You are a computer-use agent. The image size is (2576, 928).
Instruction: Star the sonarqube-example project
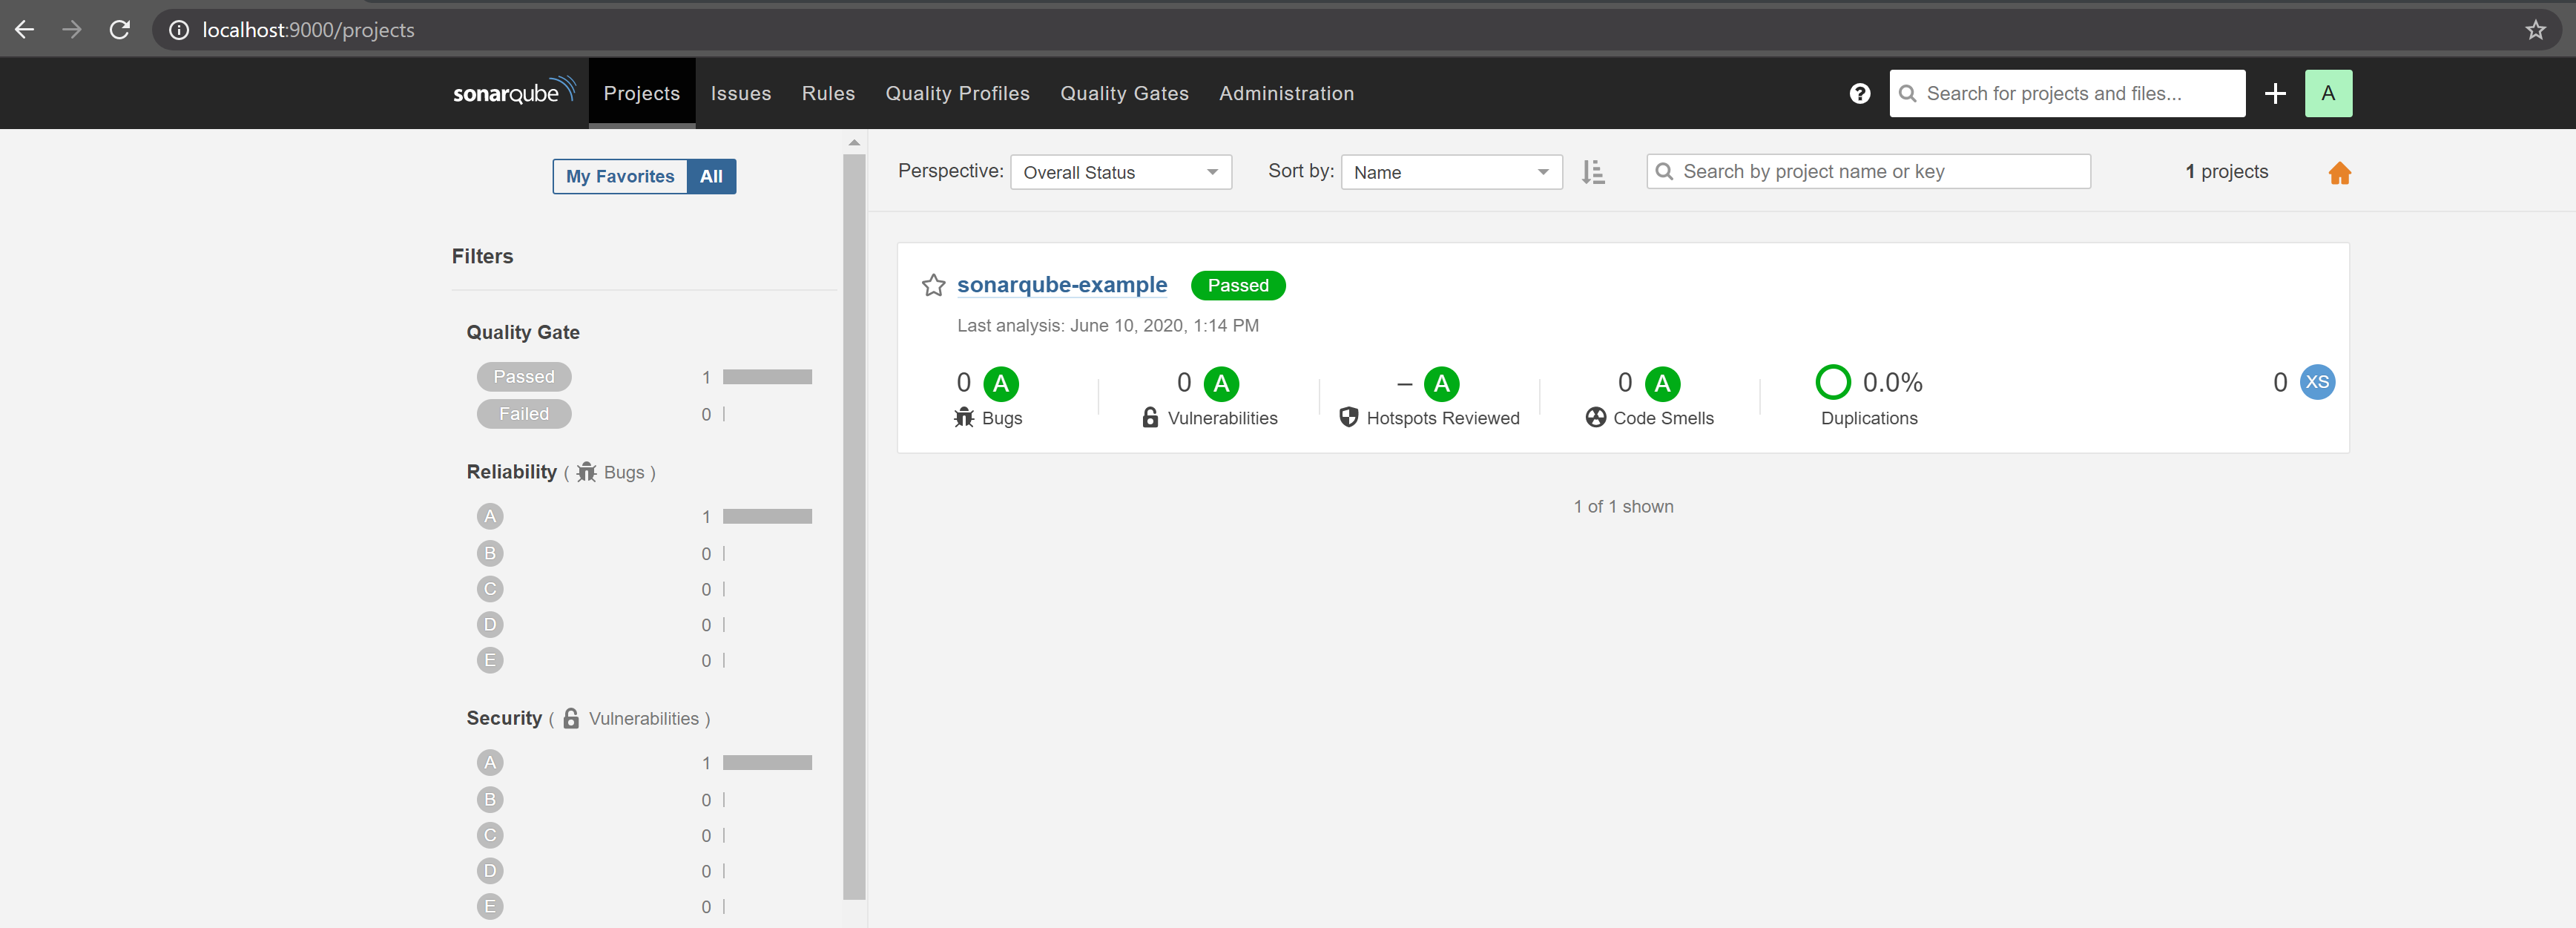(933, 285)
